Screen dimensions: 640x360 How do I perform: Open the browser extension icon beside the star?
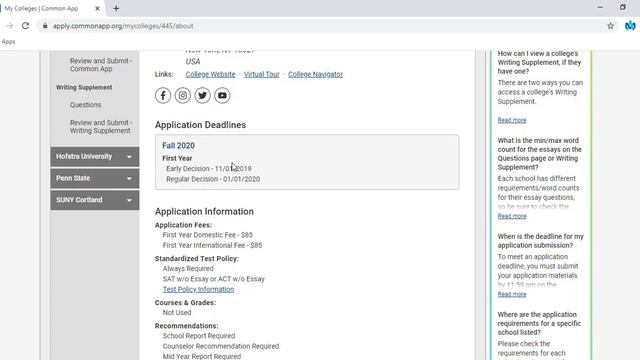[630, 26]
